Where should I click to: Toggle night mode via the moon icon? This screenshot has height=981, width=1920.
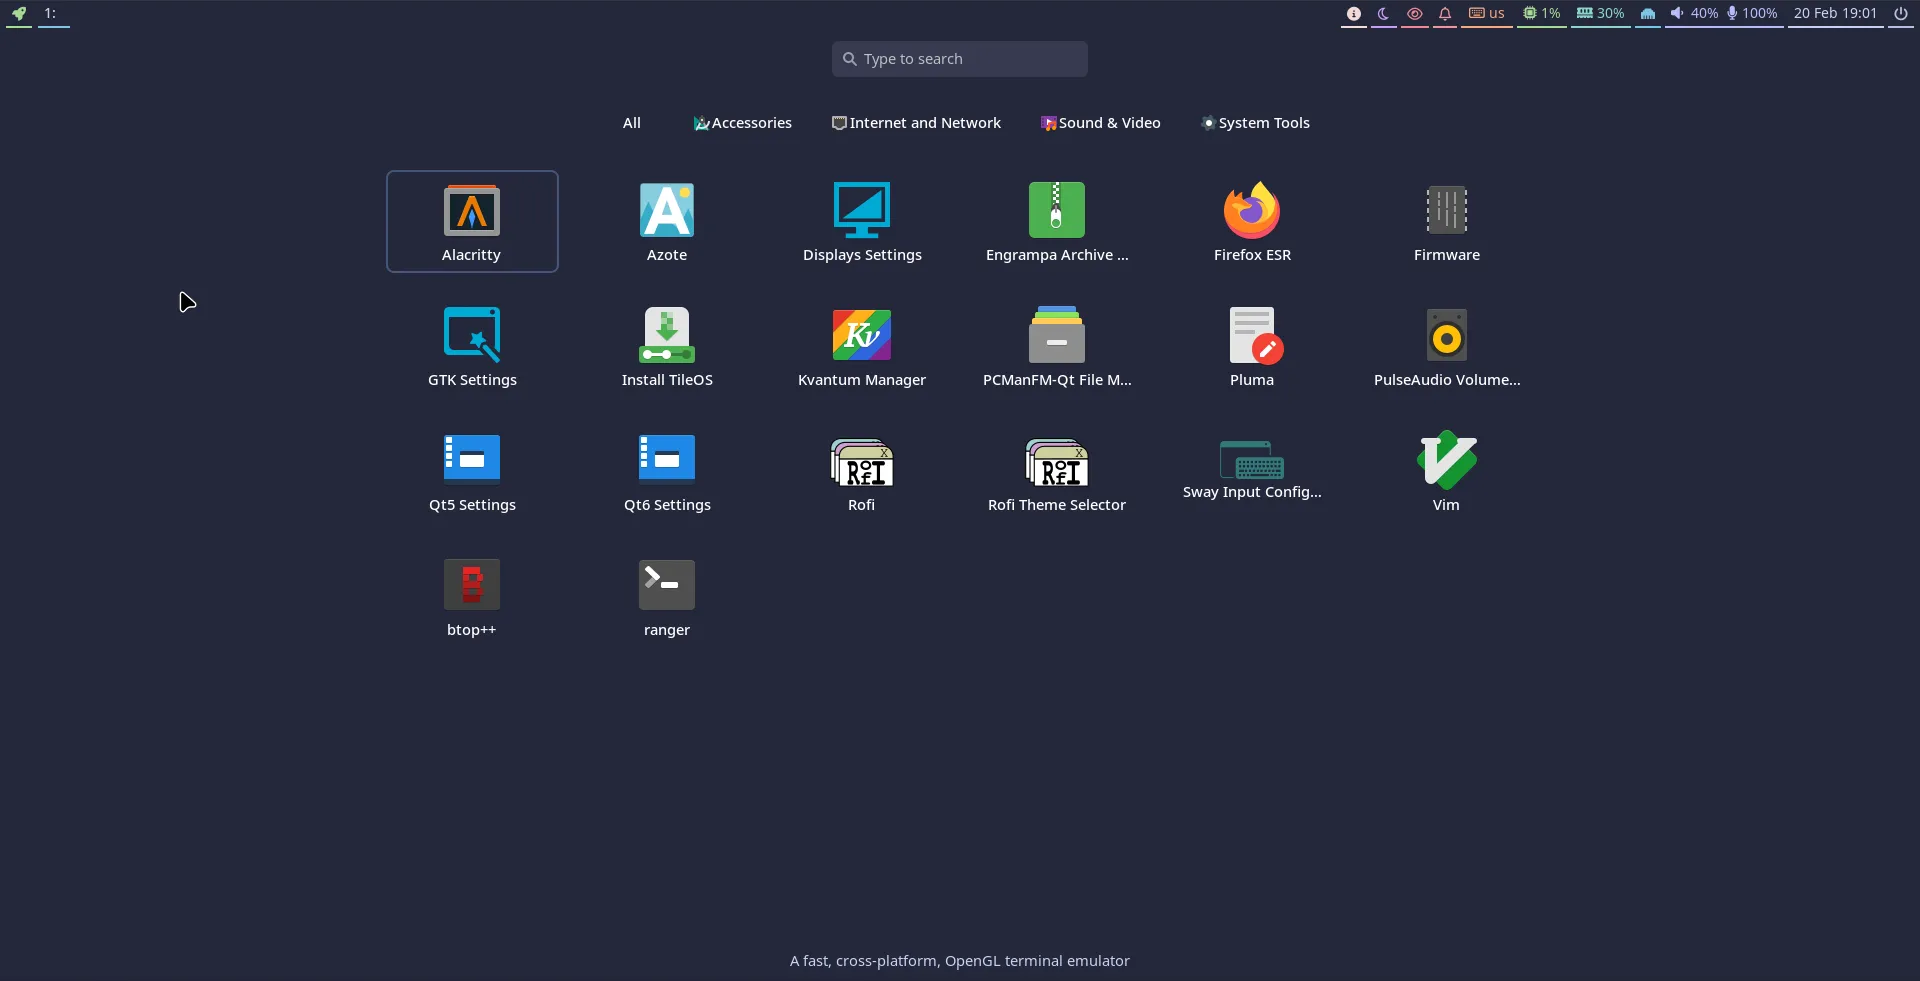1384,14
